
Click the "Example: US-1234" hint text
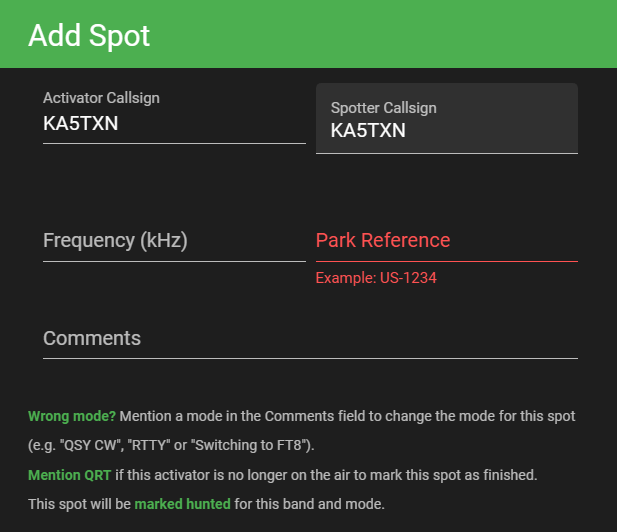(376, 278)
